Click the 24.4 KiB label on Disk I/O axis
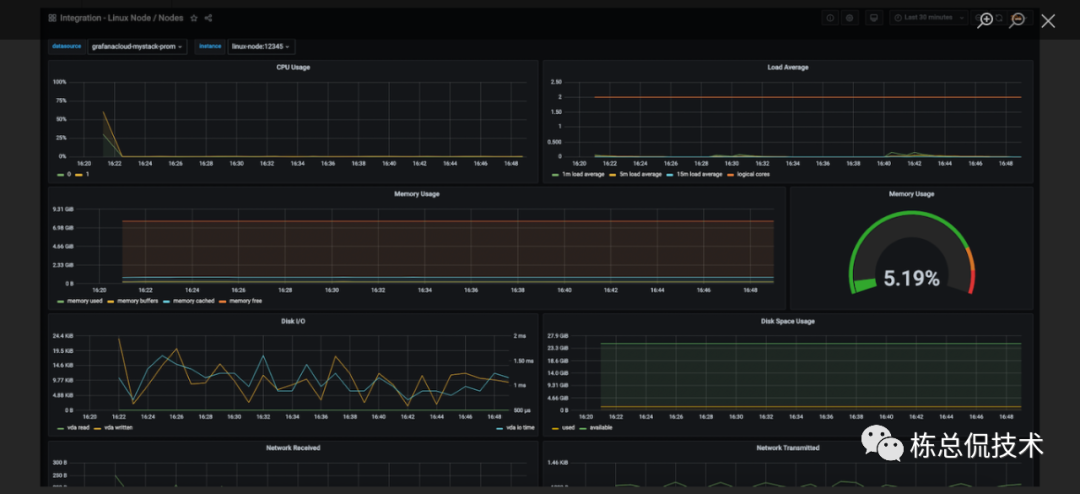 click(x=63, y=336)
